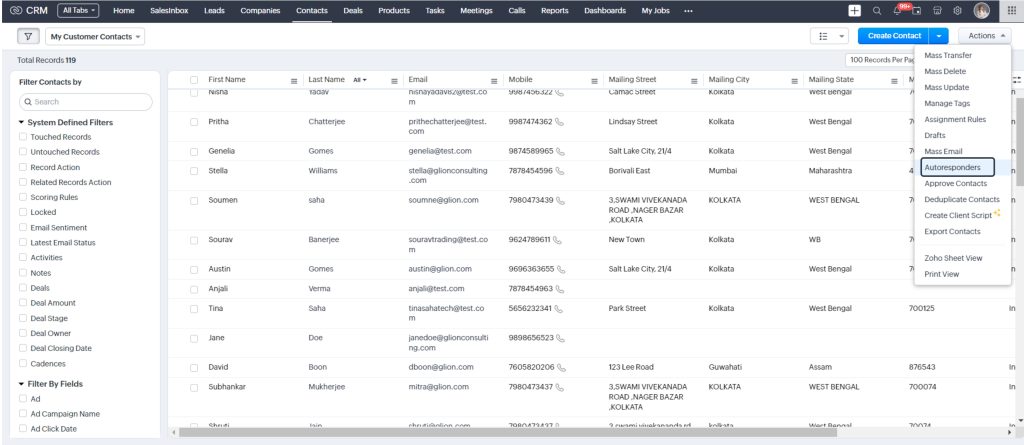Open the calendar icon in top bar
The height and width of the screenshot is (445, 1024).
coord(916,10)
